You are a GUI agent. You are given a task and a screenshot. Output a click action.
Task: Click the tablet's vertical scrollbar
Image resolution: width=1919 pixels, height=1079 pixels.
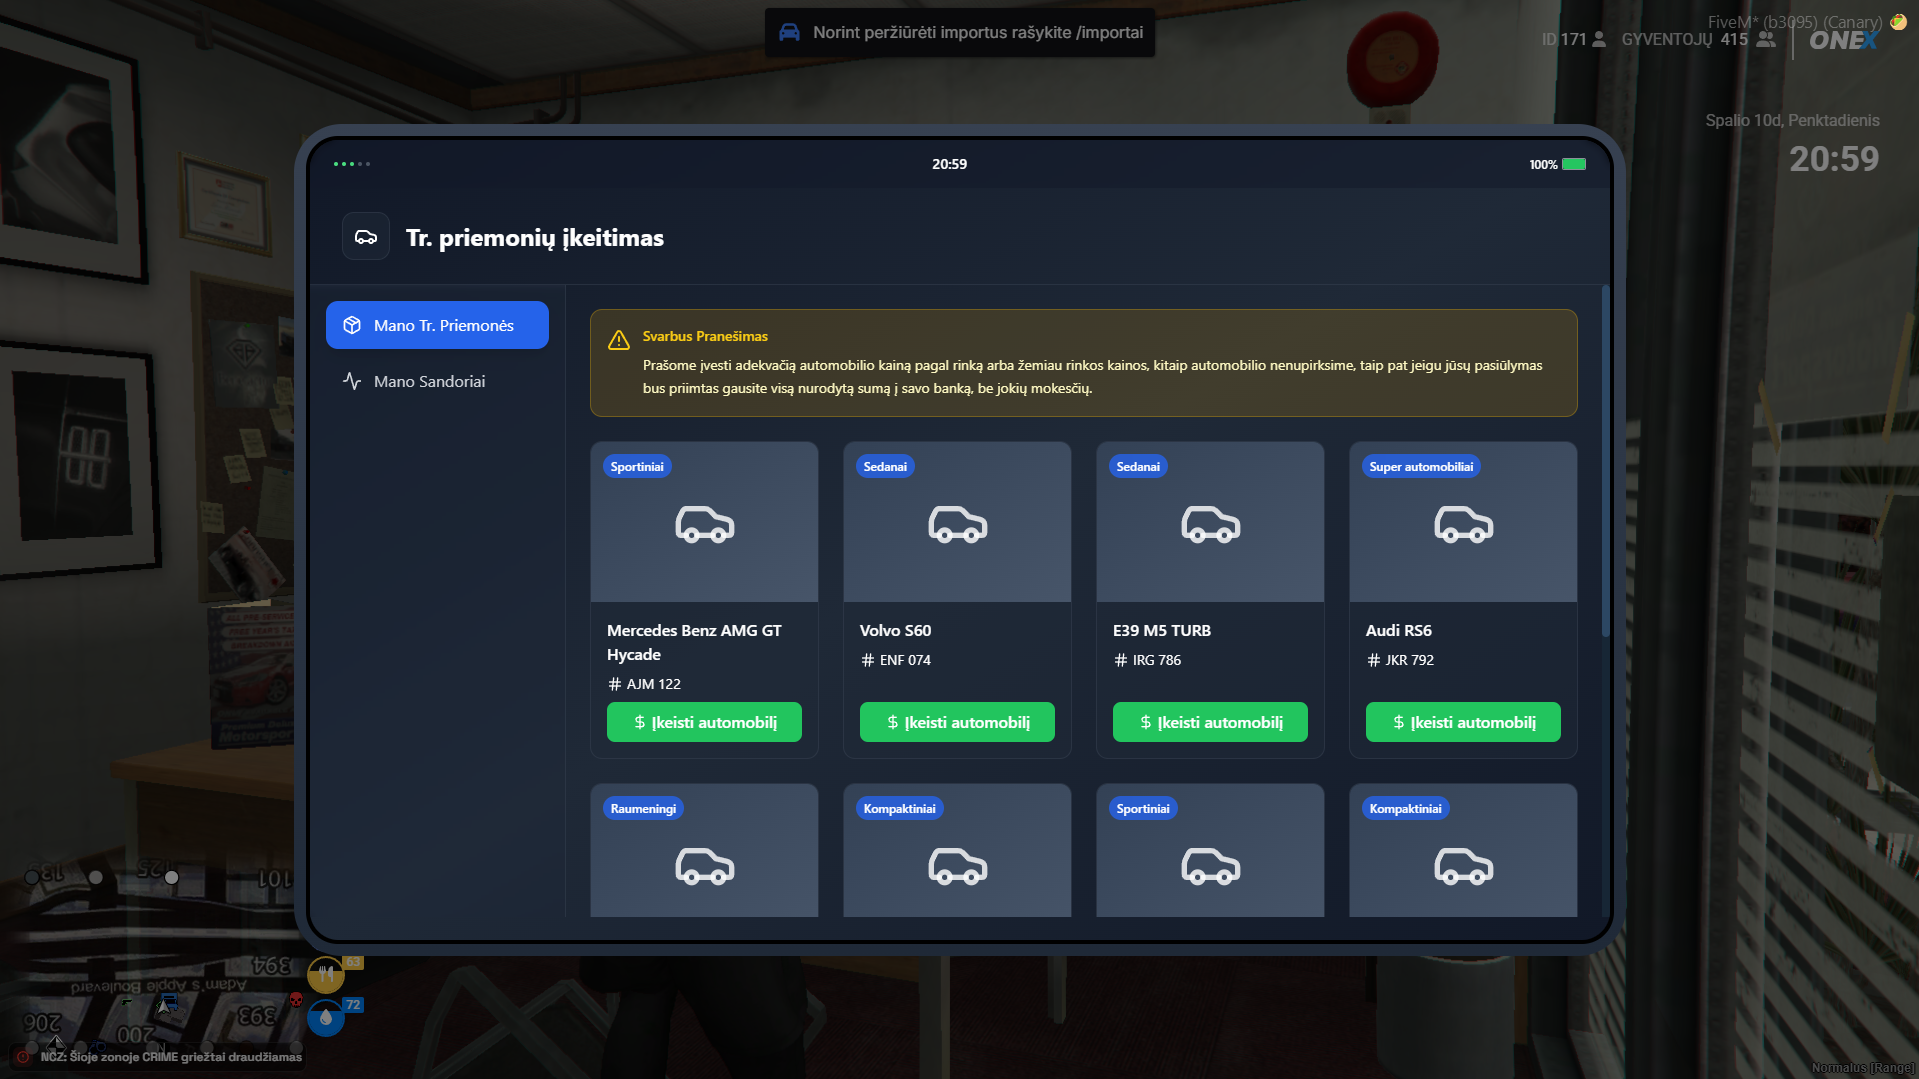(x=1605, y=460)
